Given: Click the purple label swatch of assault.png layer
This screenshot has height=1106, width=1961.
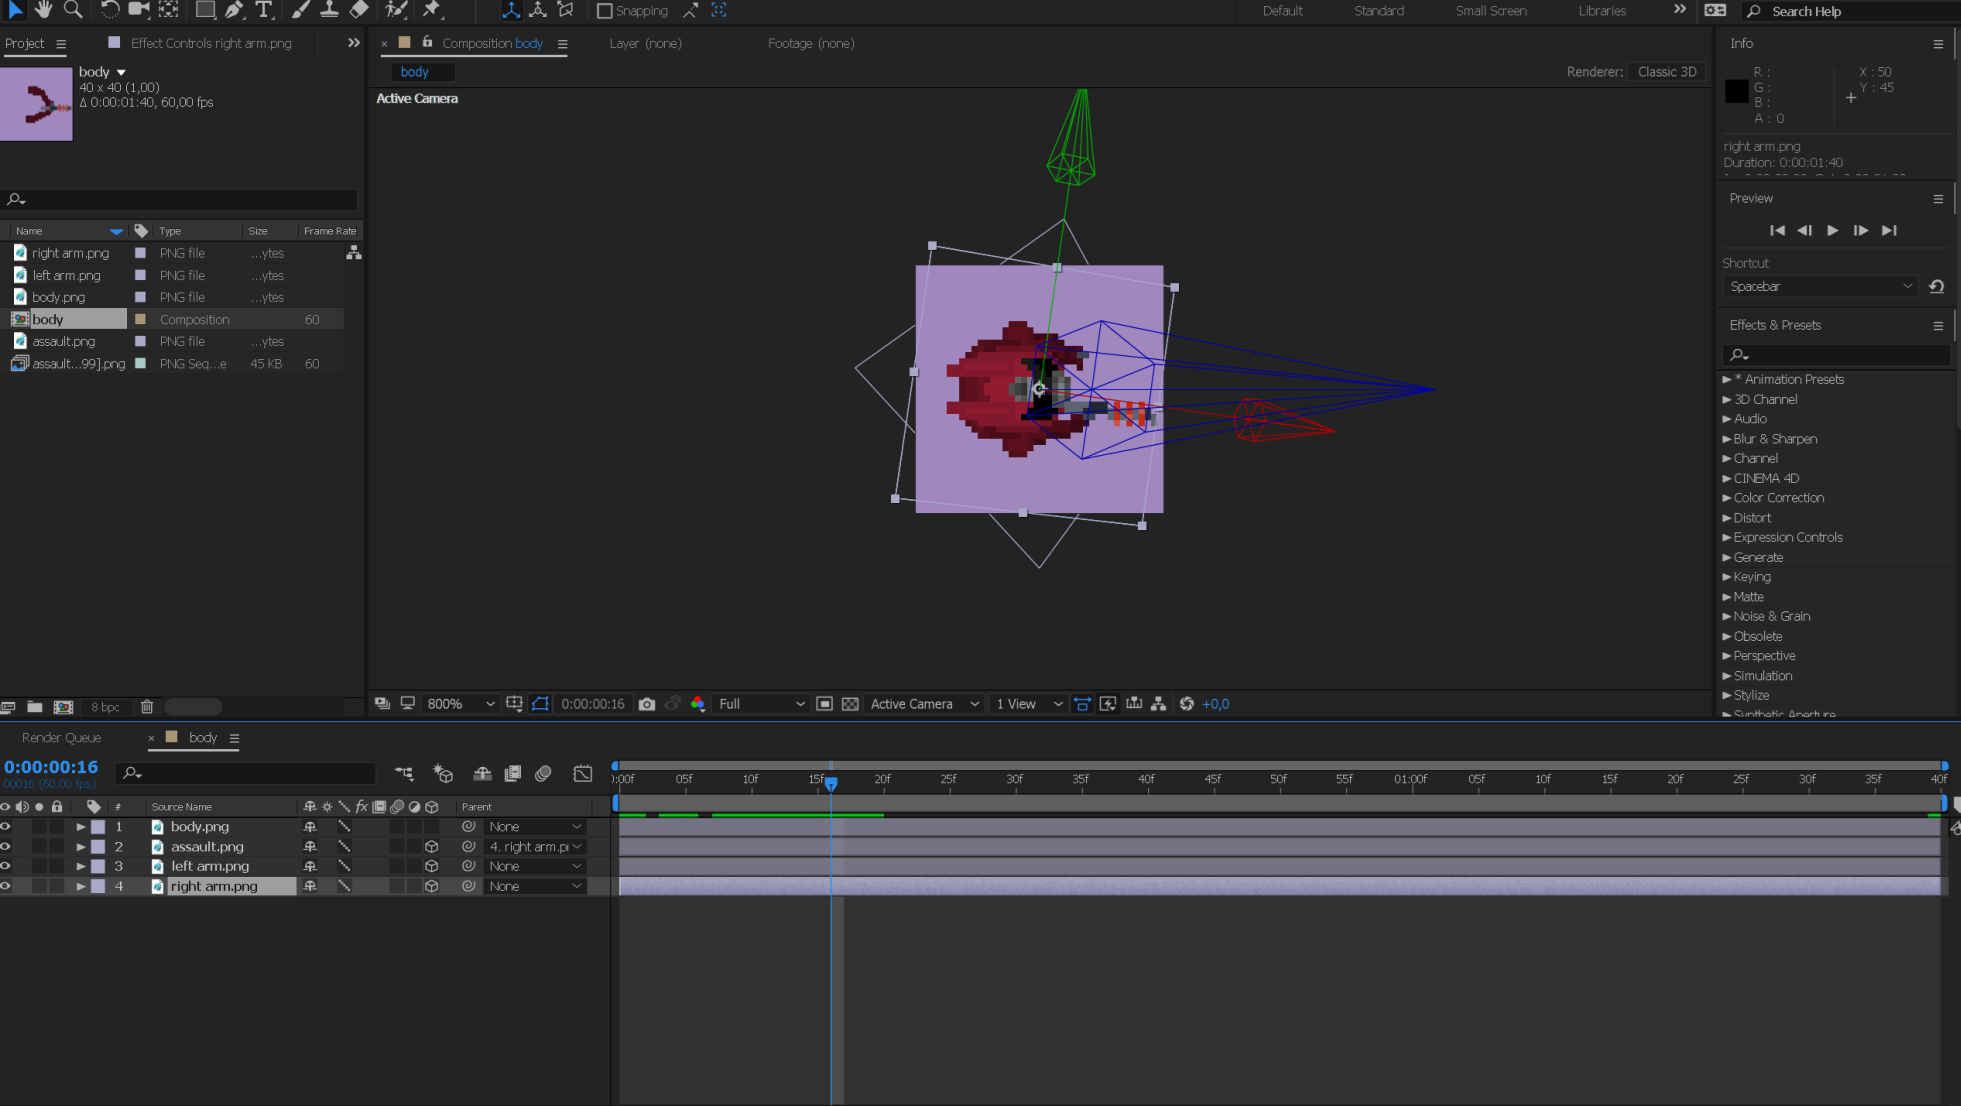Looking at the screenshot, I should tap(98, 847).
